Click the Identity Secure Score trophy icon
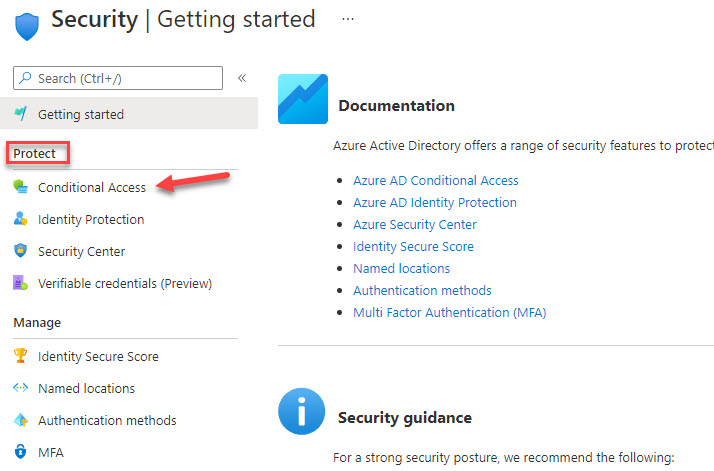This screenshot has height=471, width=714. (20, 356)
